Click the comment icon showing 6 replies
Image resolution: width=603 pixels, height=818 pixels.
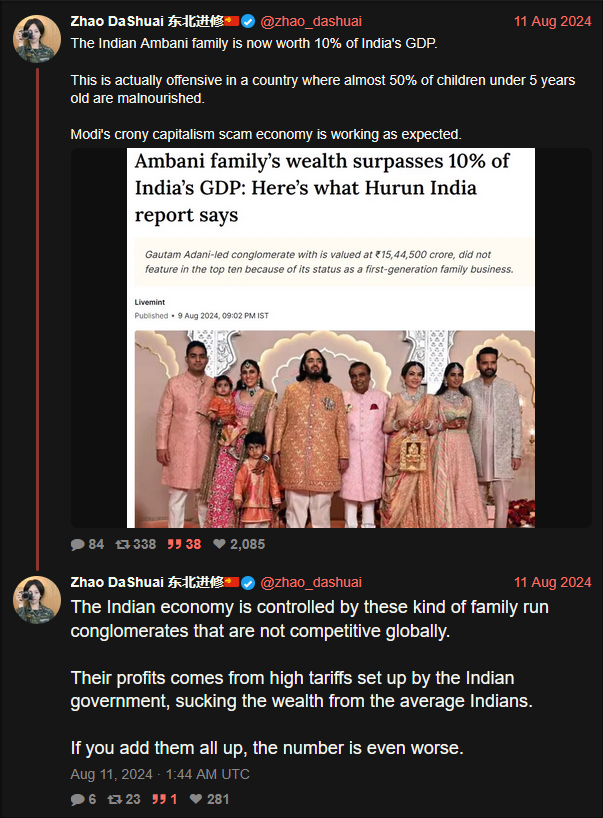click(x=78, y=799)
